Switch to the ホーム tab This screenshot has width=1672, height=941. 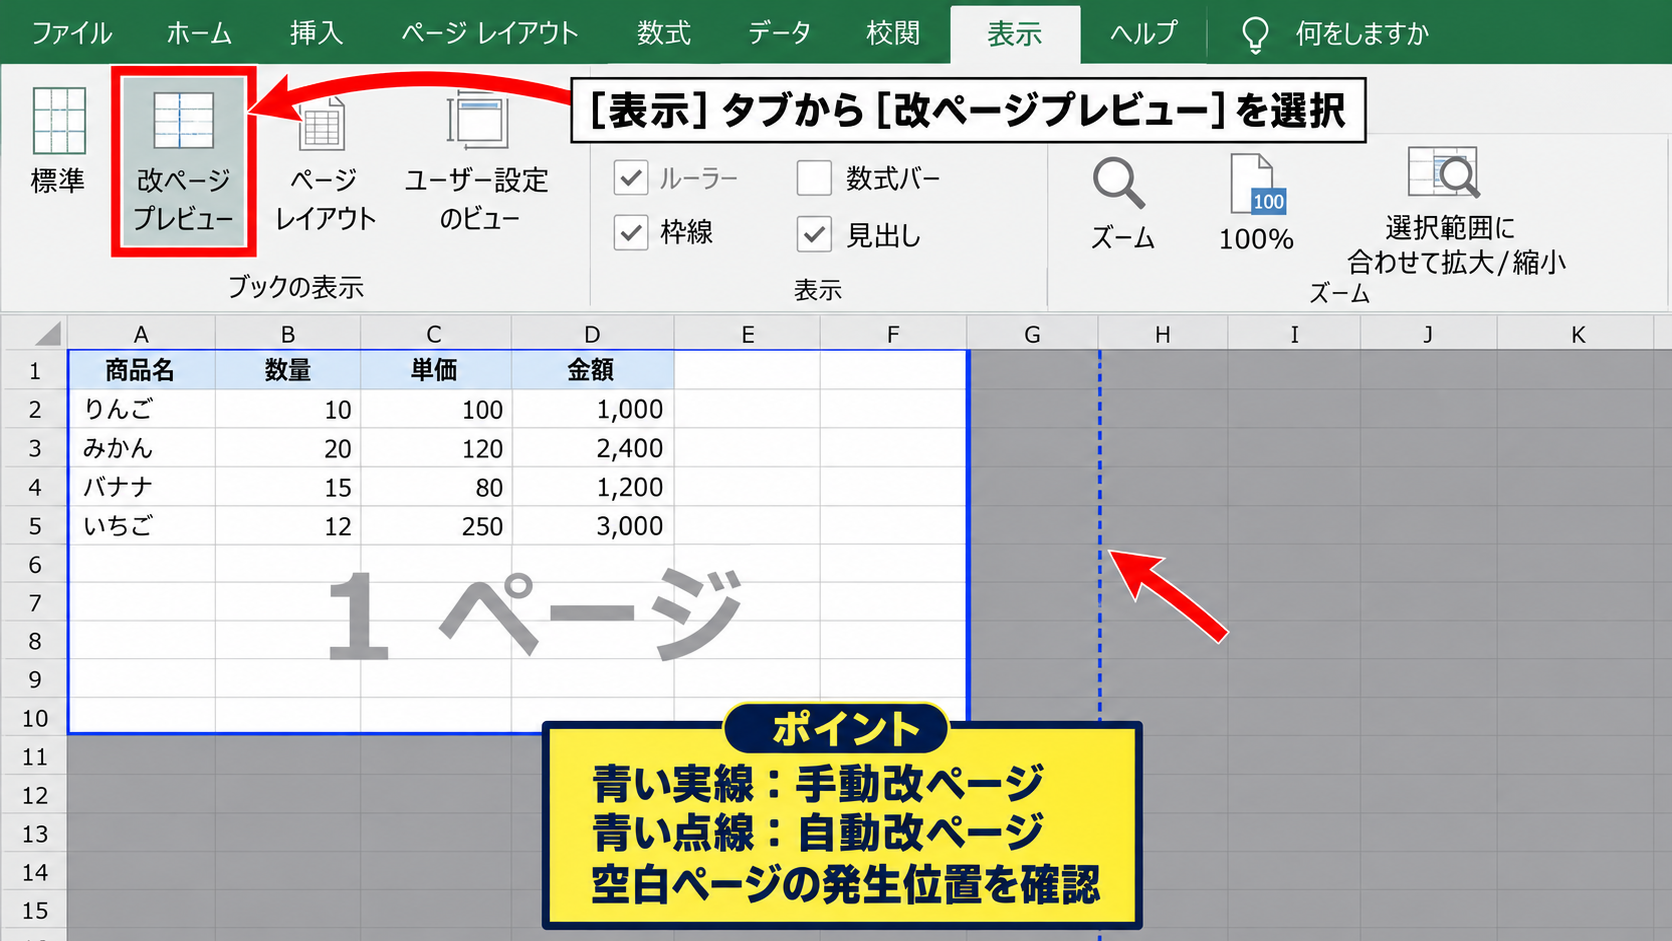tap(199, 34)
